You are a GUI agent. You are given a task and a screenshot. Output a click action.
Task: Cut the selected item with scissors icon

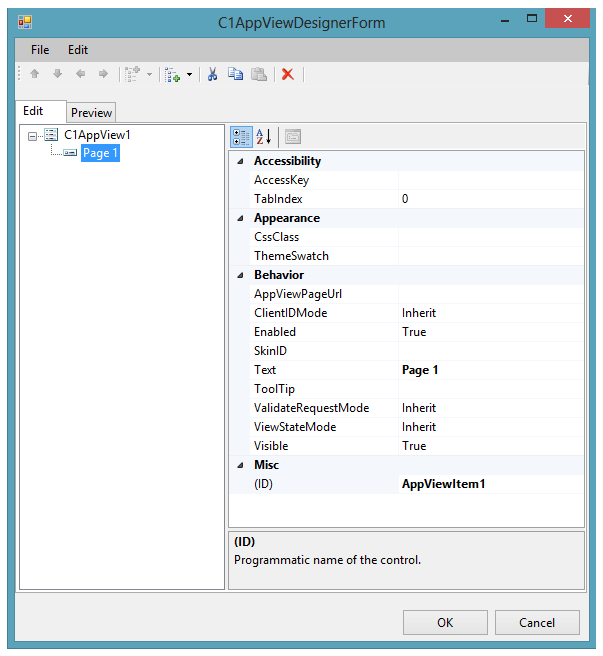(213, 74)
